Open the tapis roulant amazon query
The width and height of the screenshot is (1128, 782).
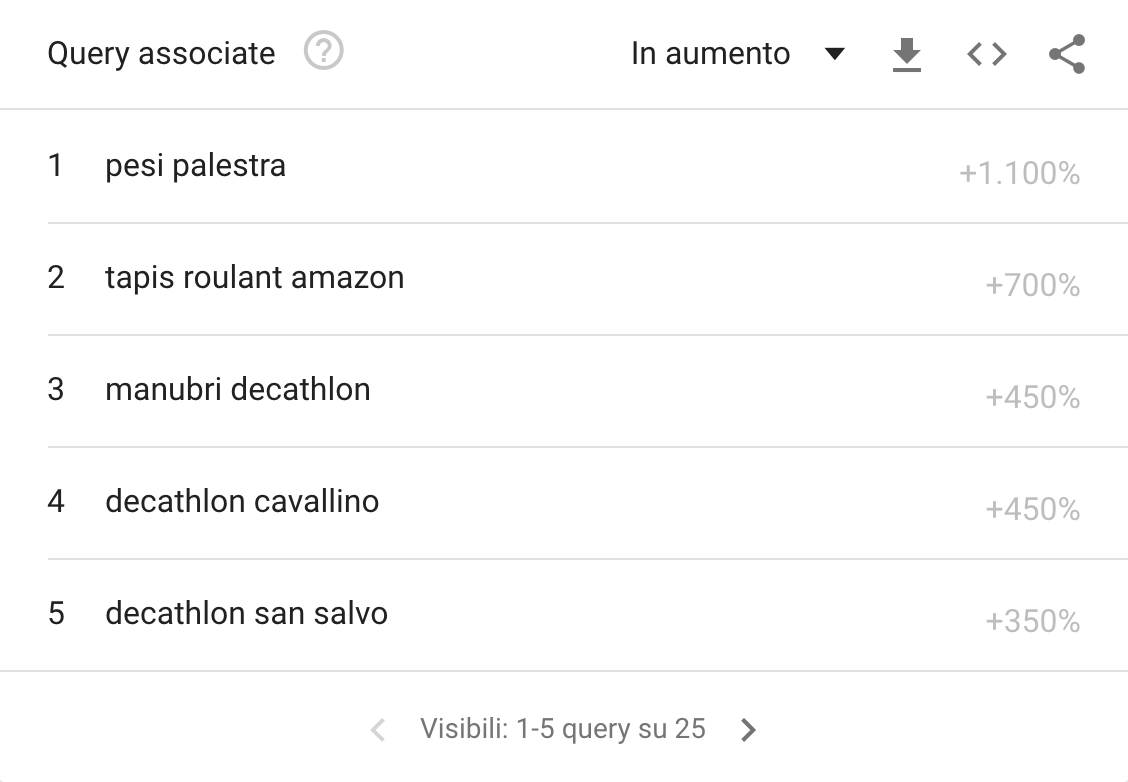[253, 277]
